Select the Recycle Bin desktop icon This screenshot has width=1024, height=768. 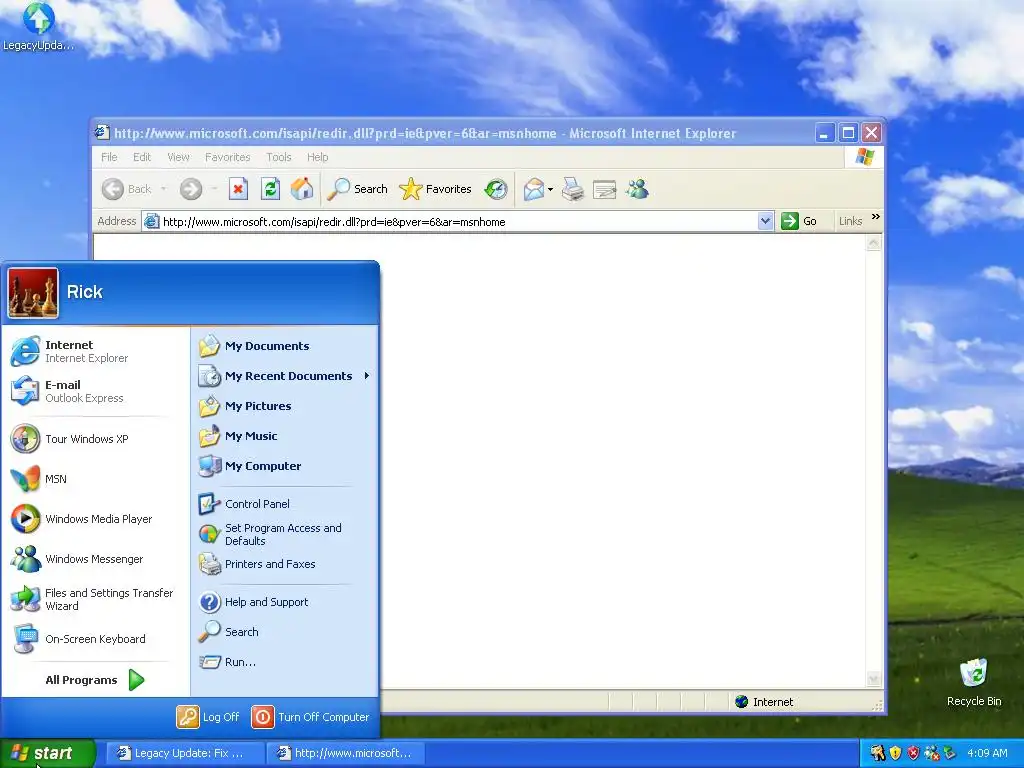tap(974, 682)
